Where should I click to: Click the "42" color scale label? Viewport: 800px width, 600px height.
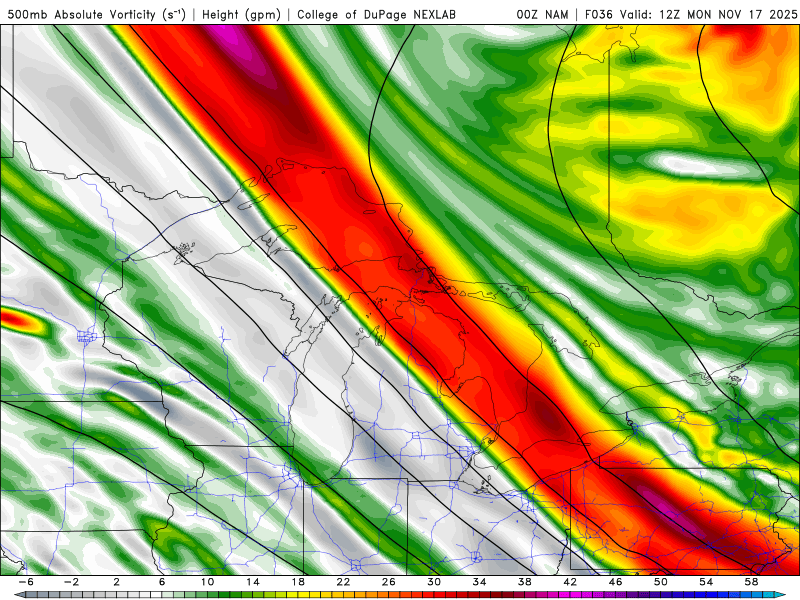pos(570,582)
